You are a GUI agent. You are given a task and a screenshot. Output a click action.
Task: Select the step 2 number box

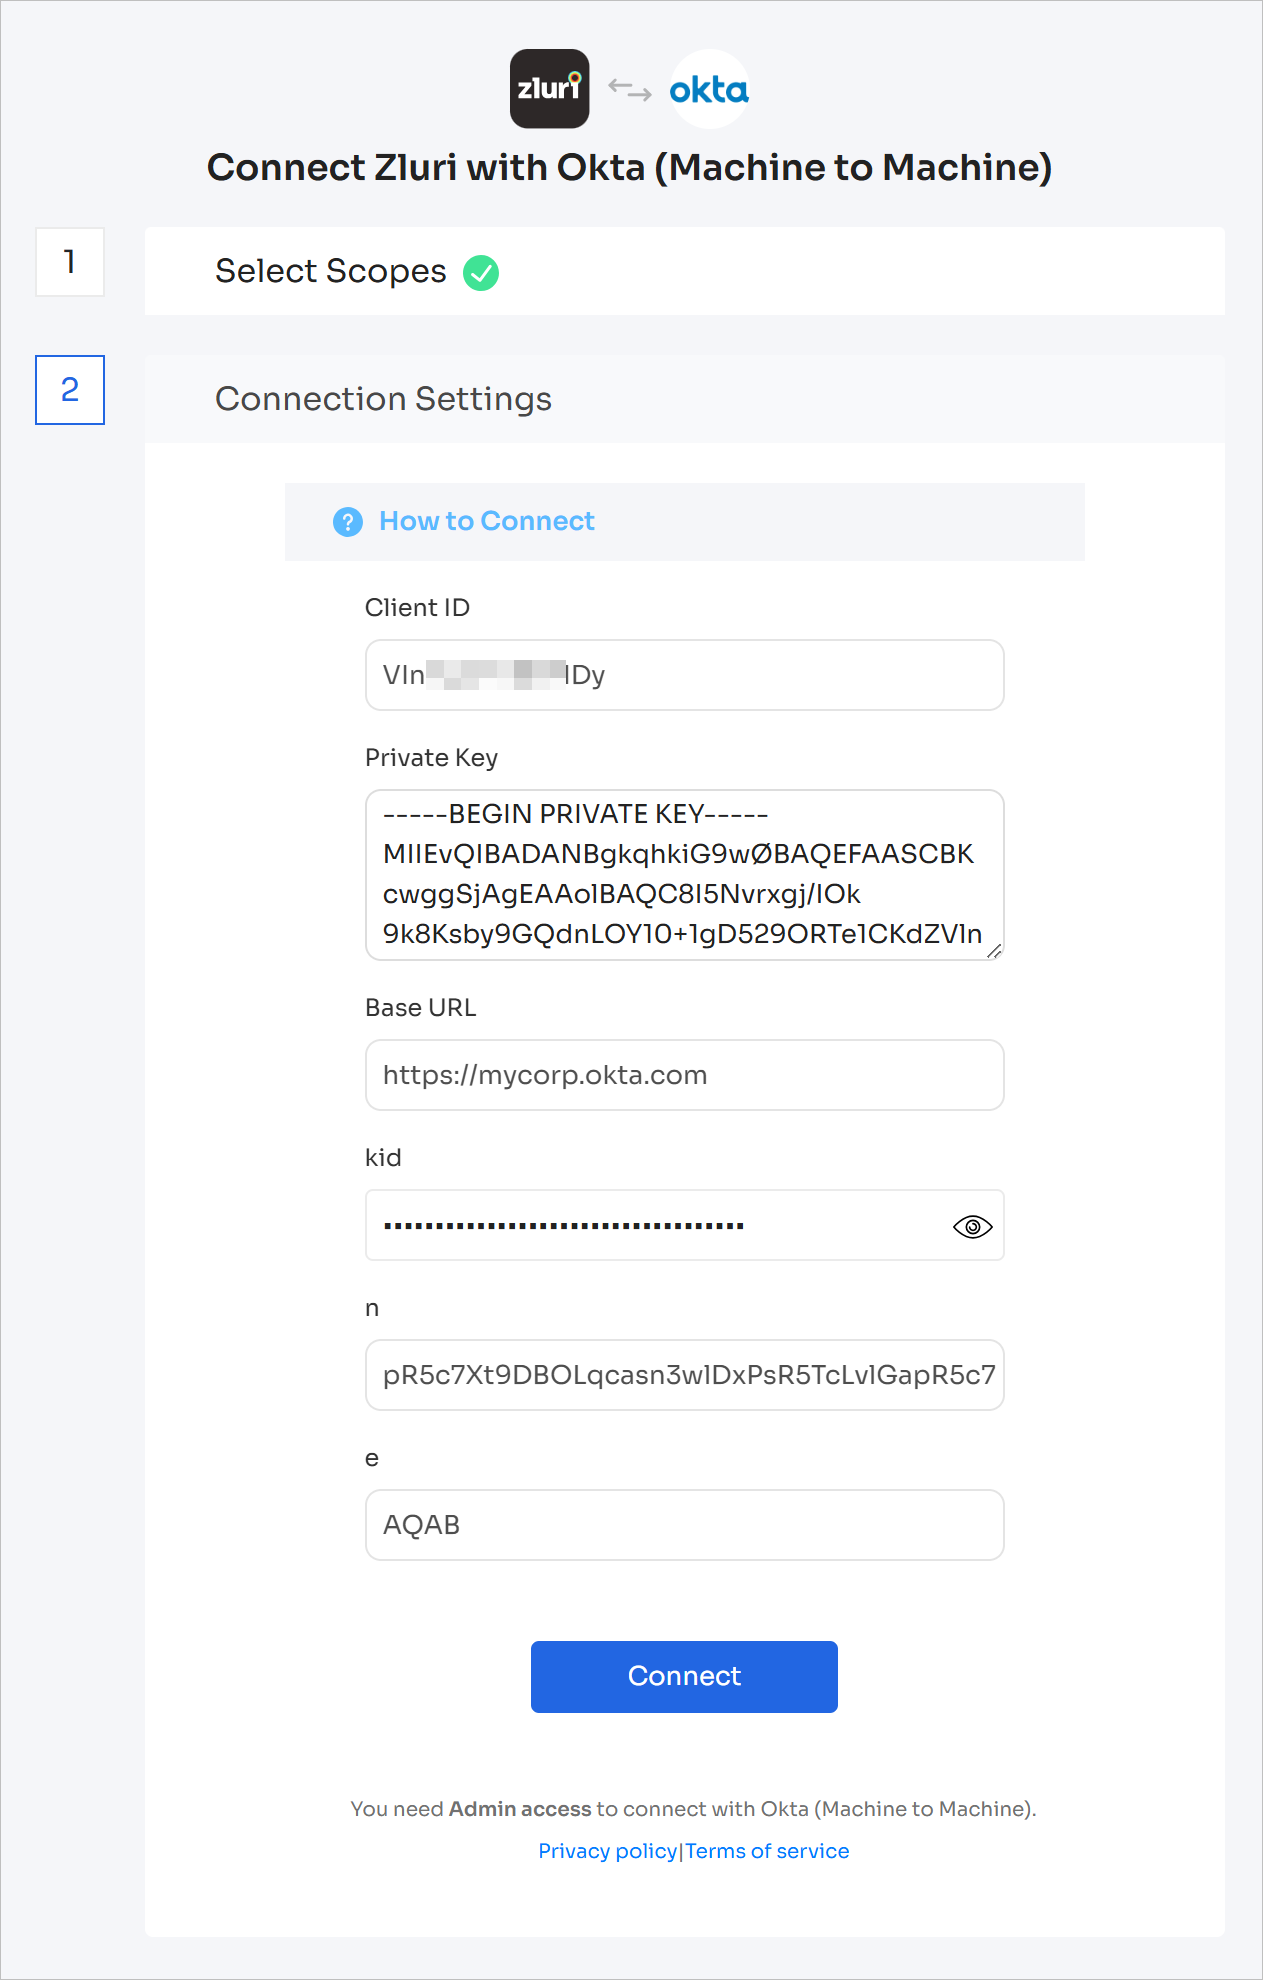[70, 390]
